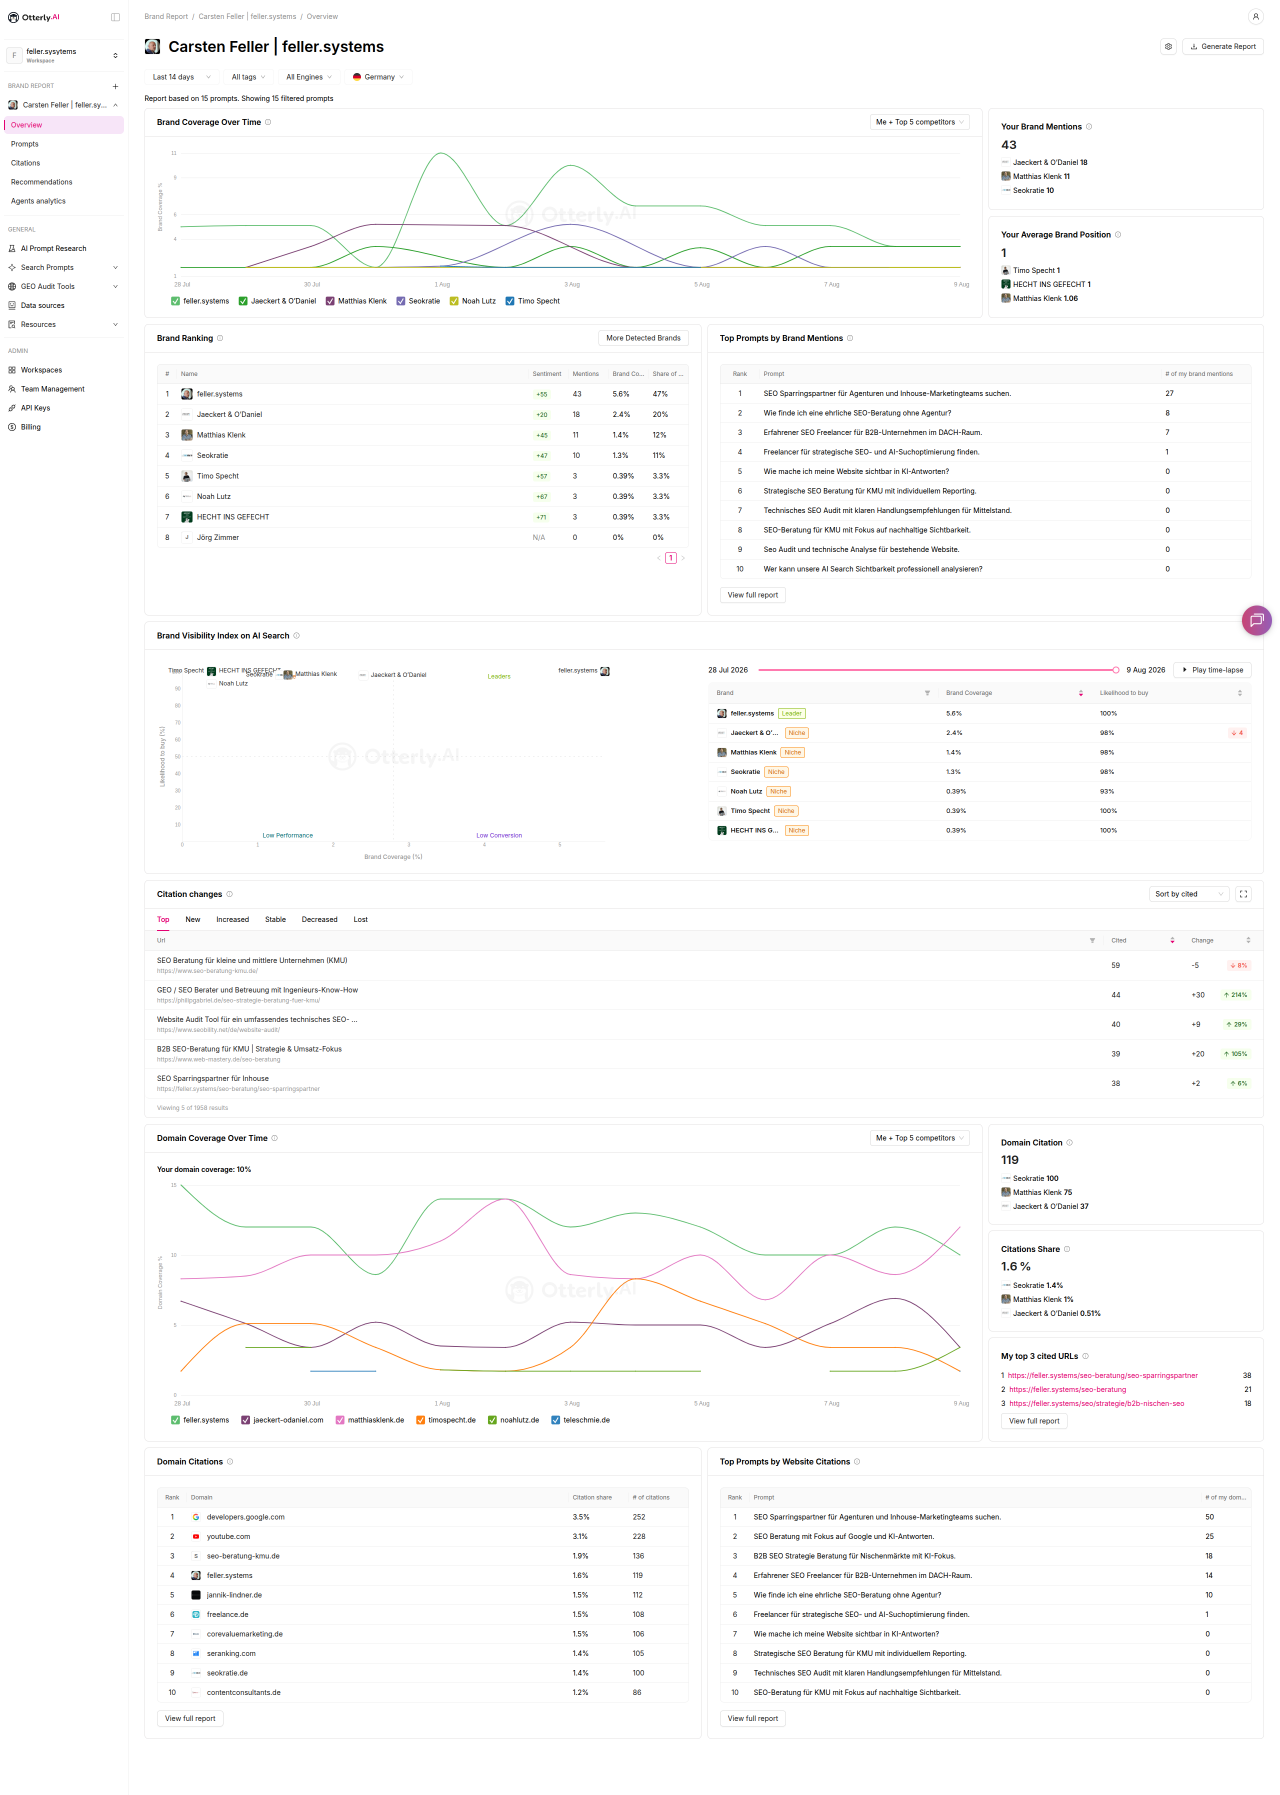Toggle Timo Specht series checkbox
The width and height of the screenshot is (1280, 1795).
click(x=510, y=301)
